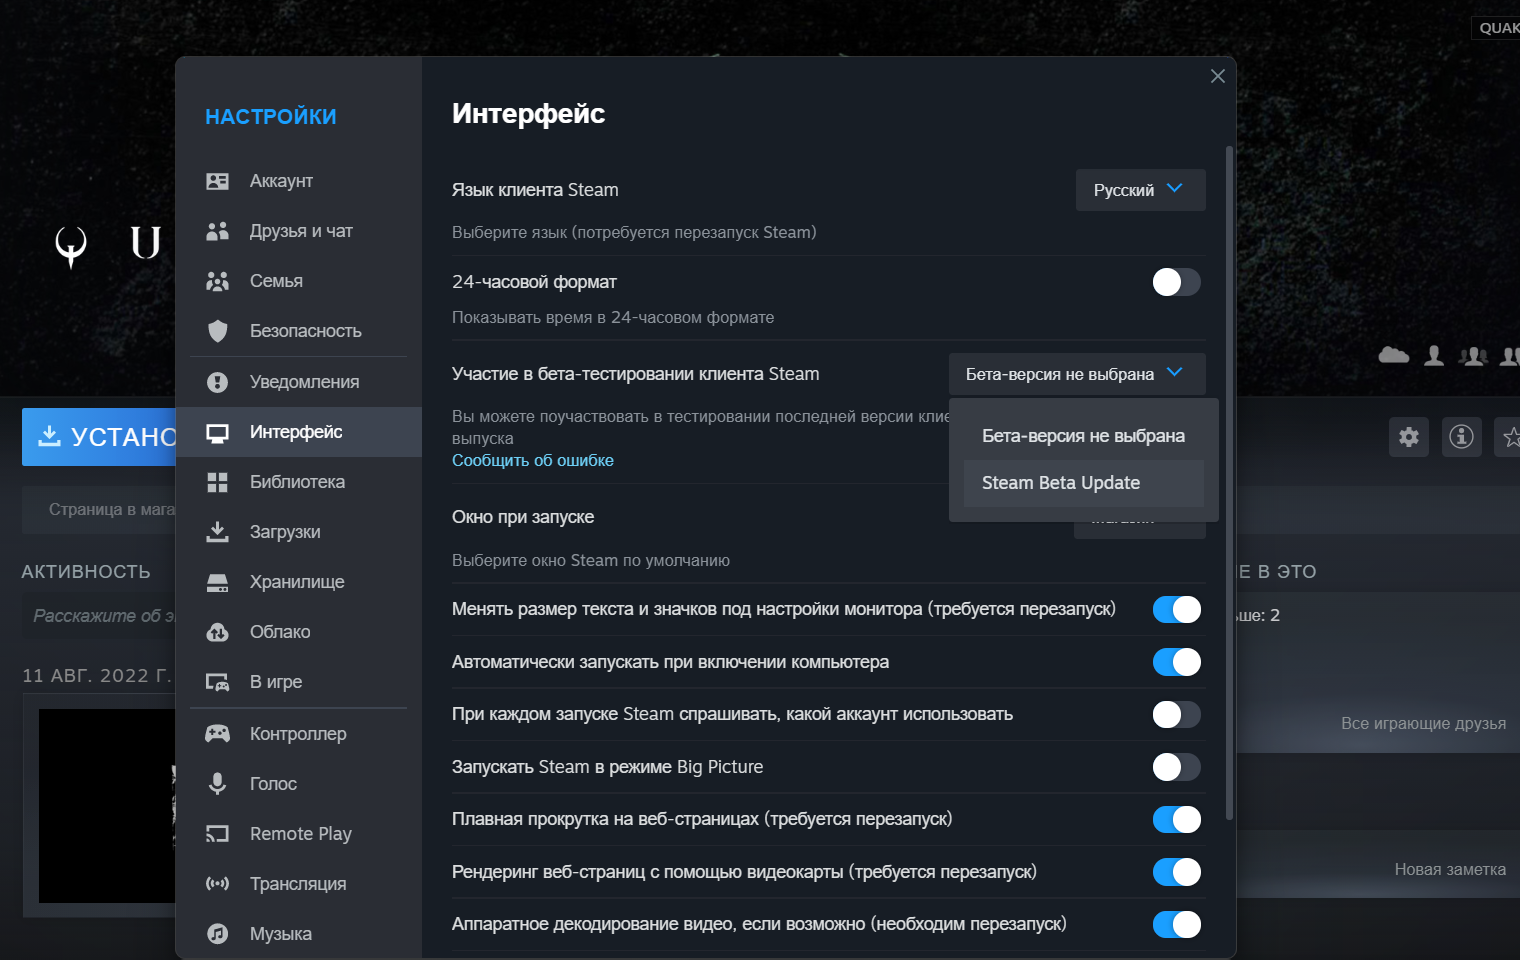1520x960 pixels.
Task: Click the Контроллер gamepad icon
Action: [x=217, y=734]
